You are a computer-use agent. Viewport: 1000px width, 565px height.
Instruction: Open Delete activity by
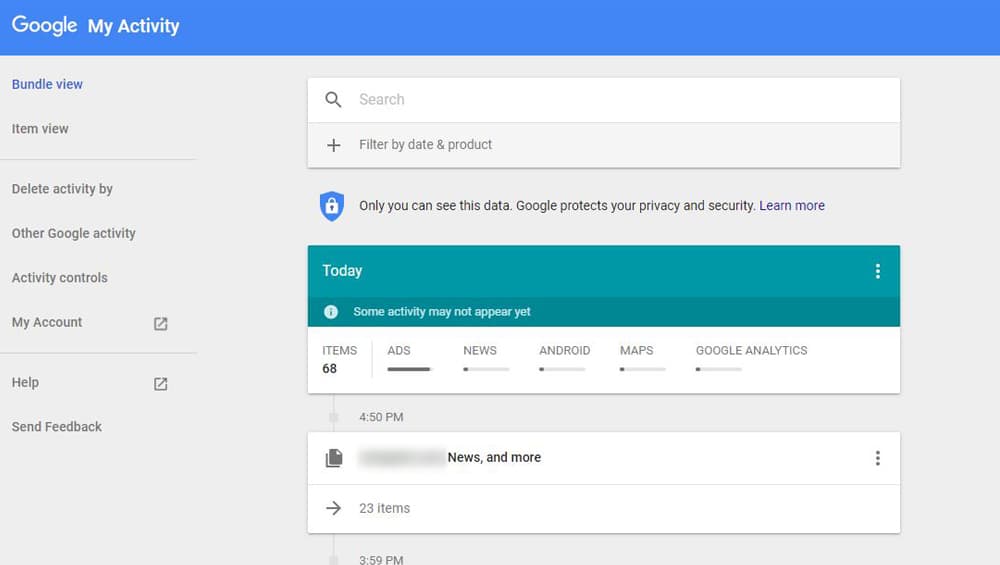click(62, 189)
